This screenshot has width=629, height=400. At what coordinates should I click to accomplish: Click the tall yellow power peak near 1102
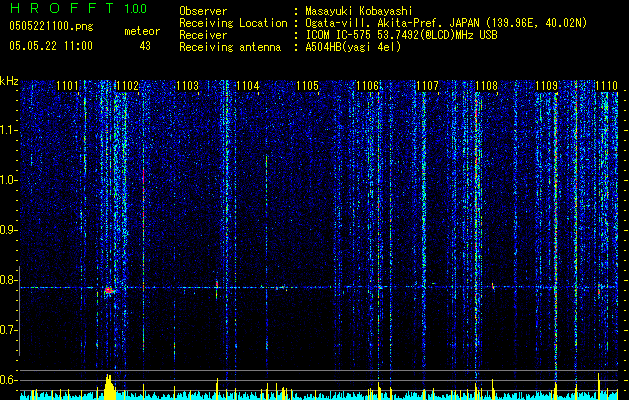click(109, 387)
